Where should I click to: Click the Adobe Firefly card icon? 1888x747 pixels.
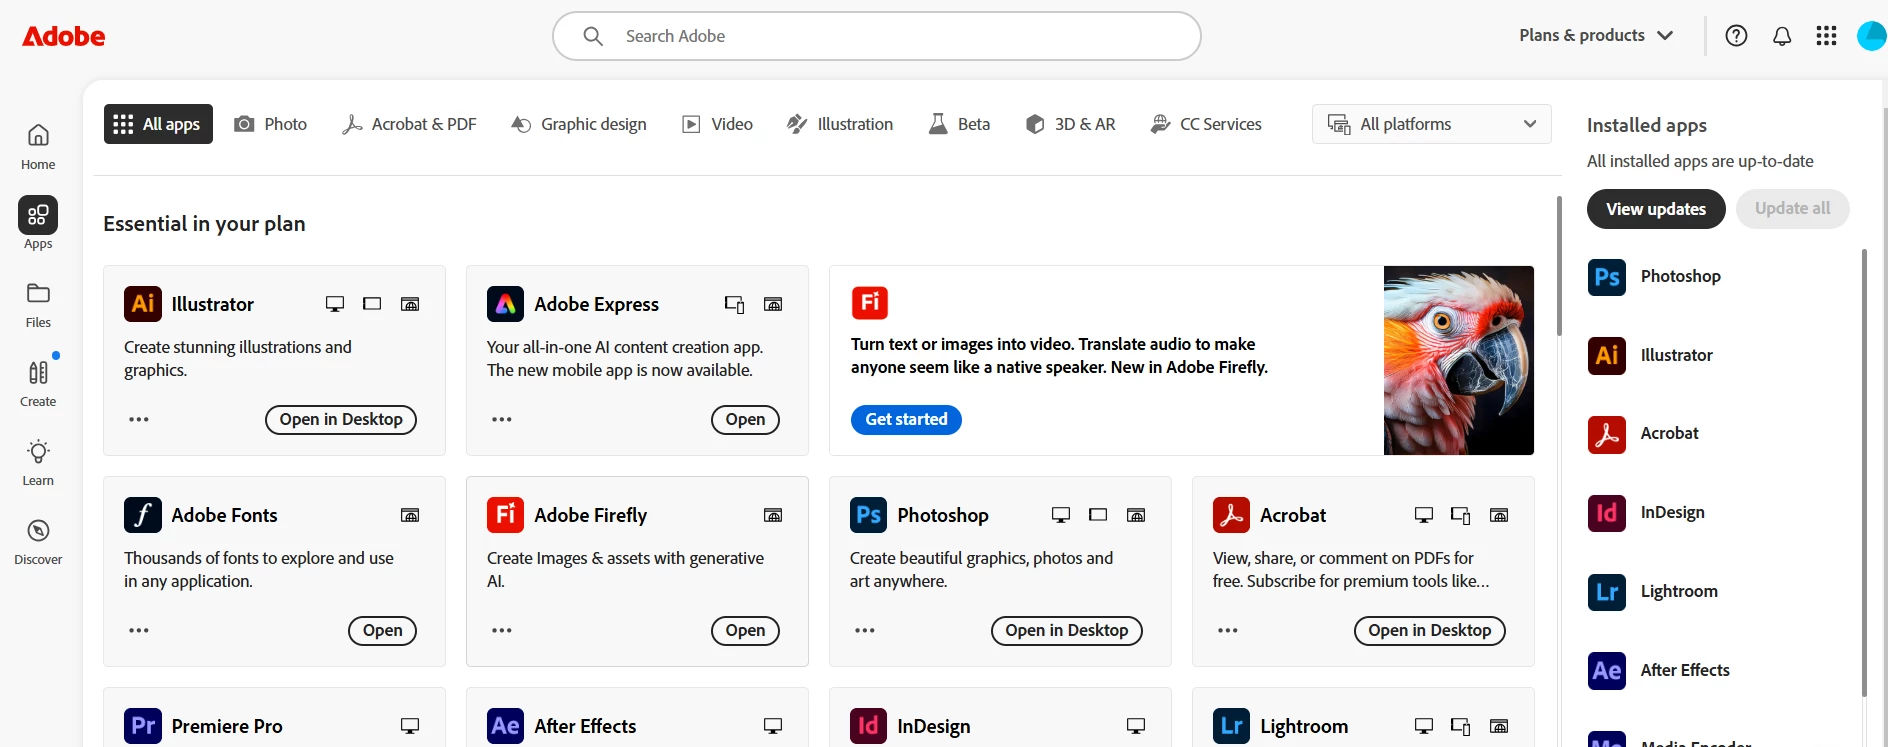point(506,515)
